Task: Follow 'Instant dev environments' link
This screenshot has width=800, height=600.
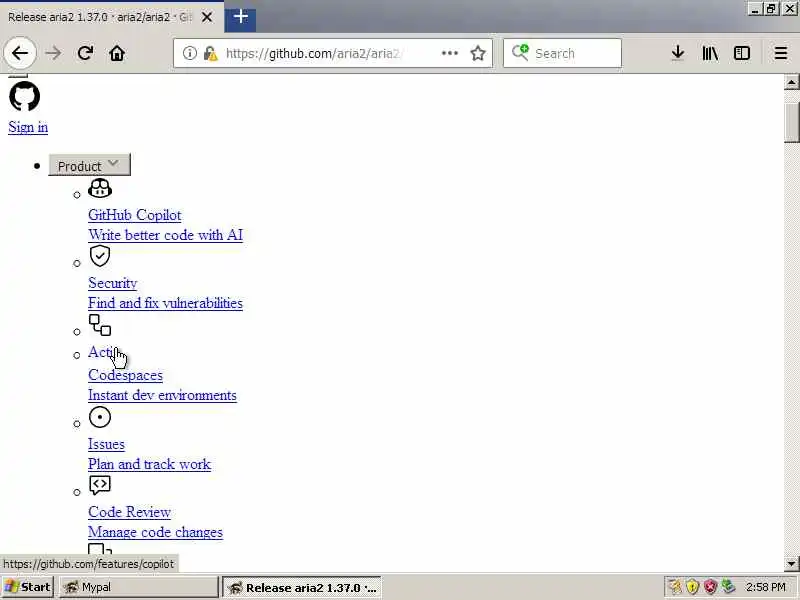Action: (x=162, y=395)
